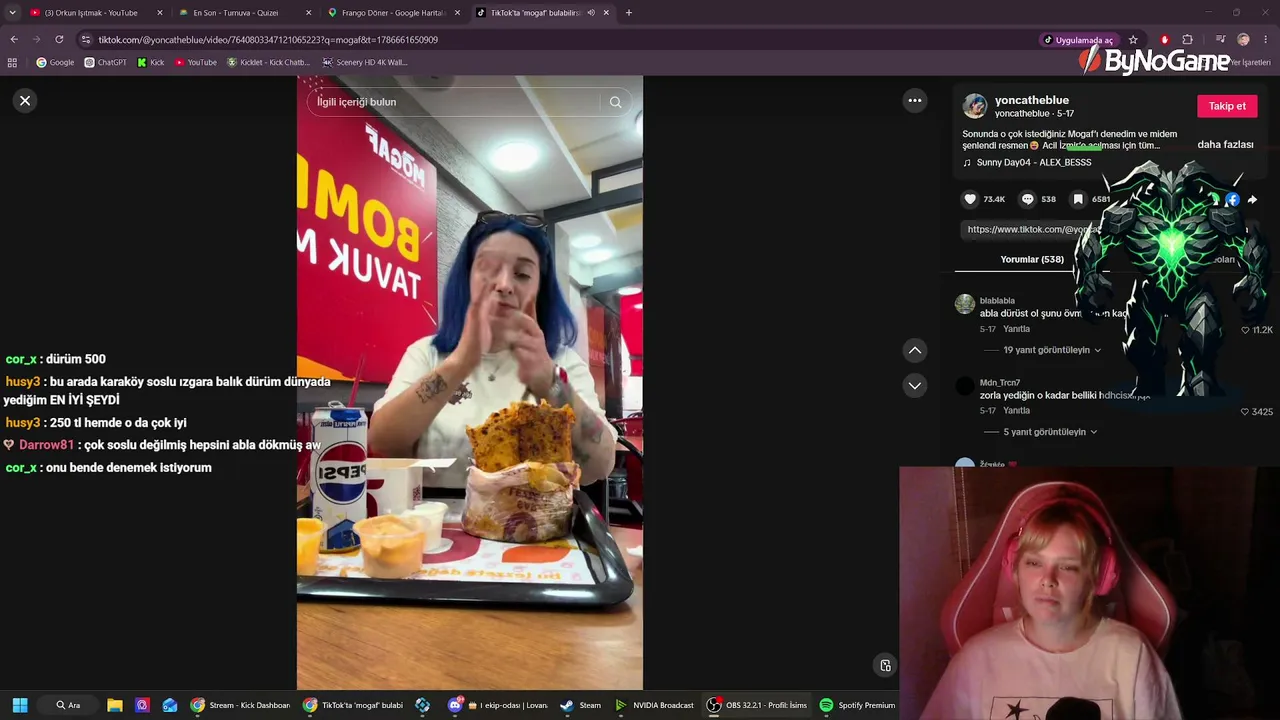Go back in browser history
Viewport: 1280px width, 720px height.
[14, 39]
